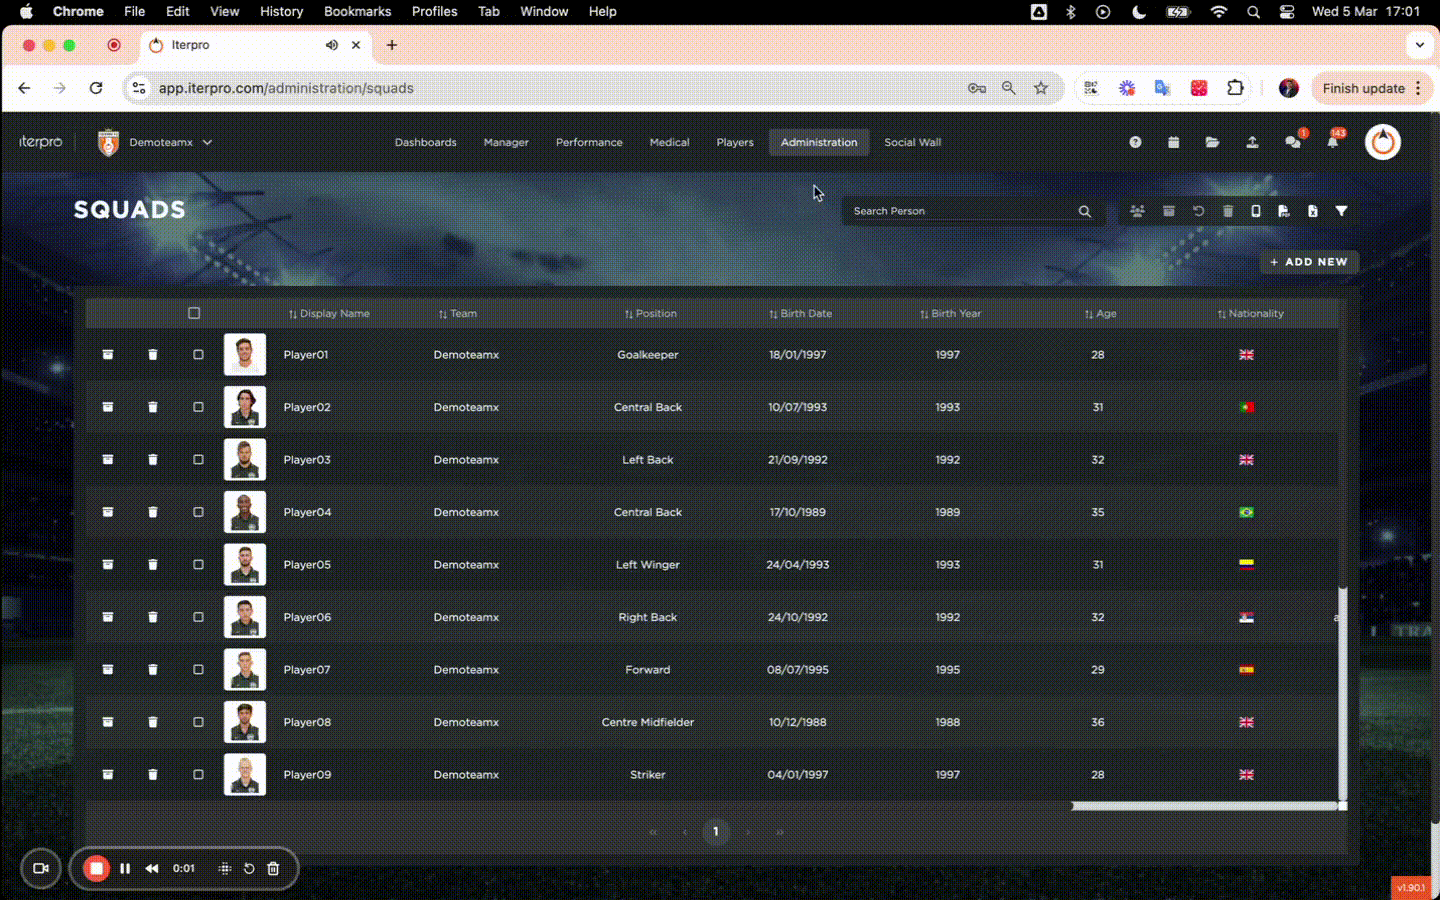Open the PDF export icon
Viewport: 1440px width, 900px height.
pyautogui.click(x=1284, y=211)
